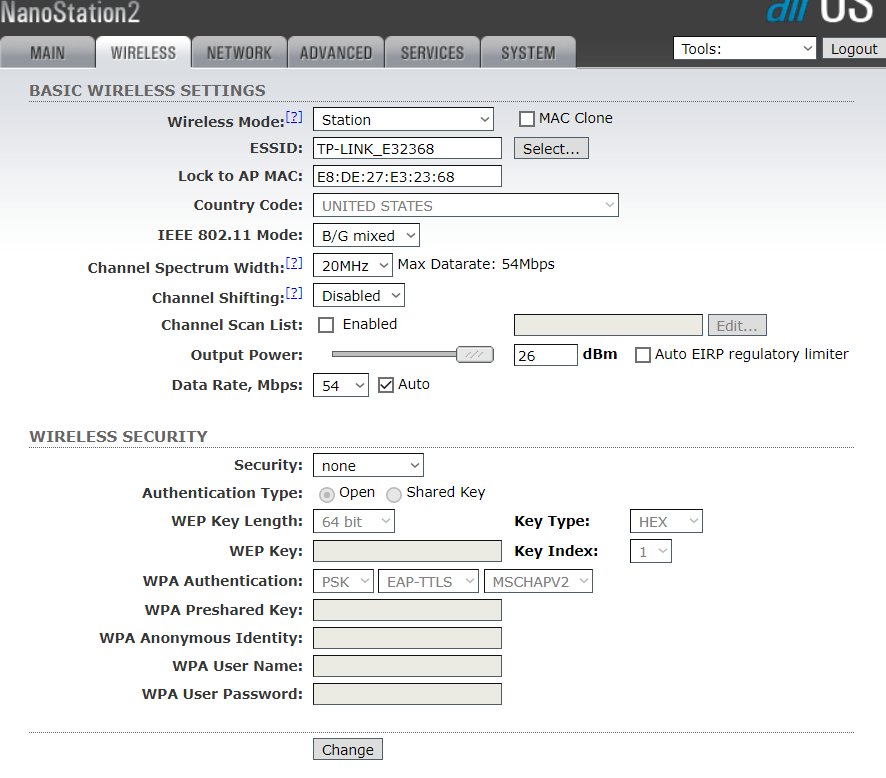Open the WEP Key Length dropdown
The width and height of the screenshot is (886, 778).
coord(354,521)
